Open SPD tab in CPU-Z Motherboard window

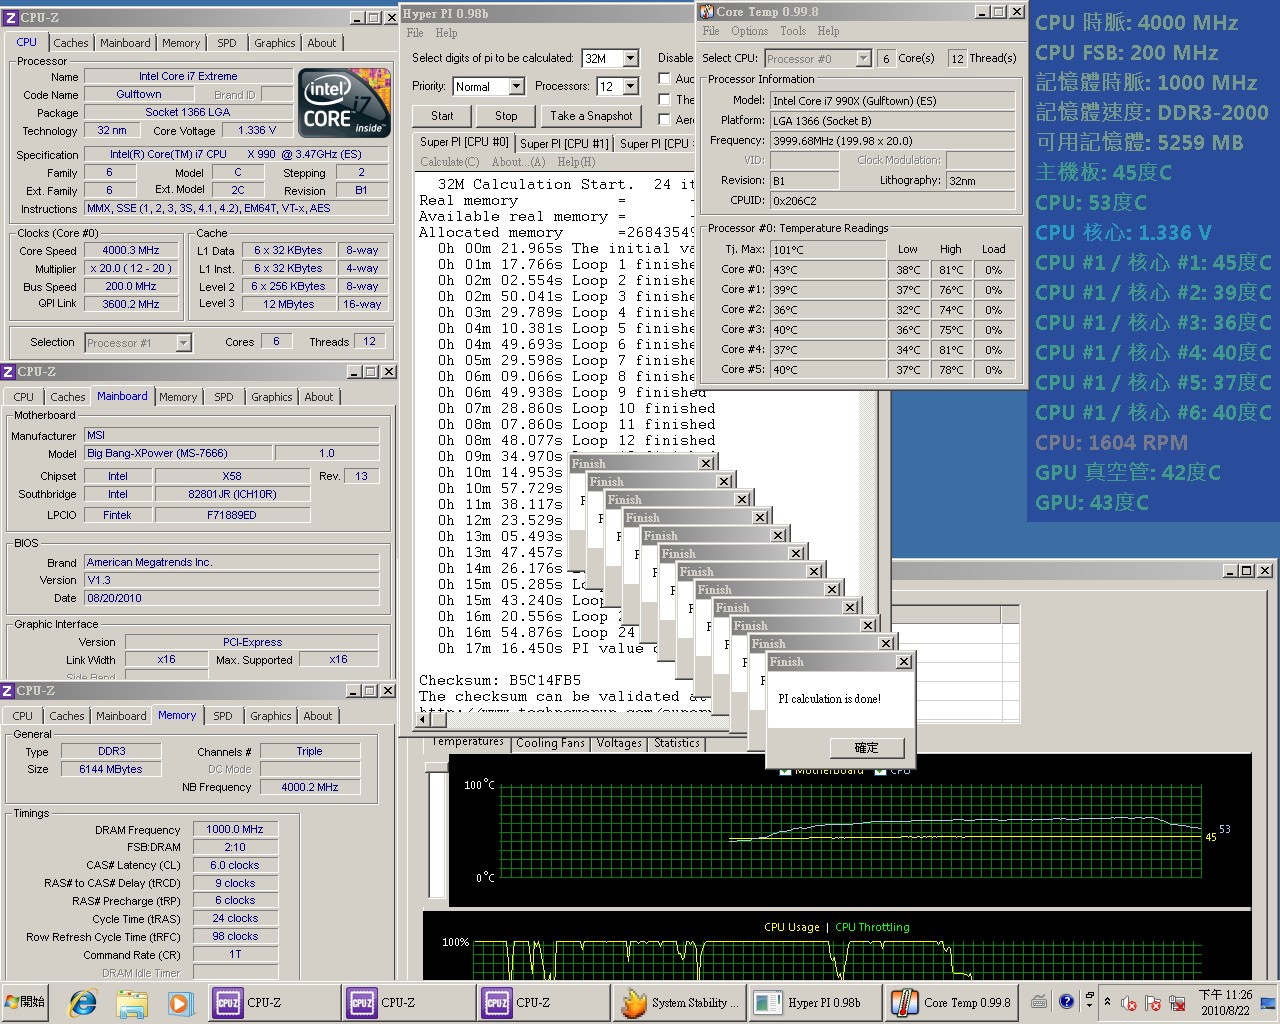point(224,397)
